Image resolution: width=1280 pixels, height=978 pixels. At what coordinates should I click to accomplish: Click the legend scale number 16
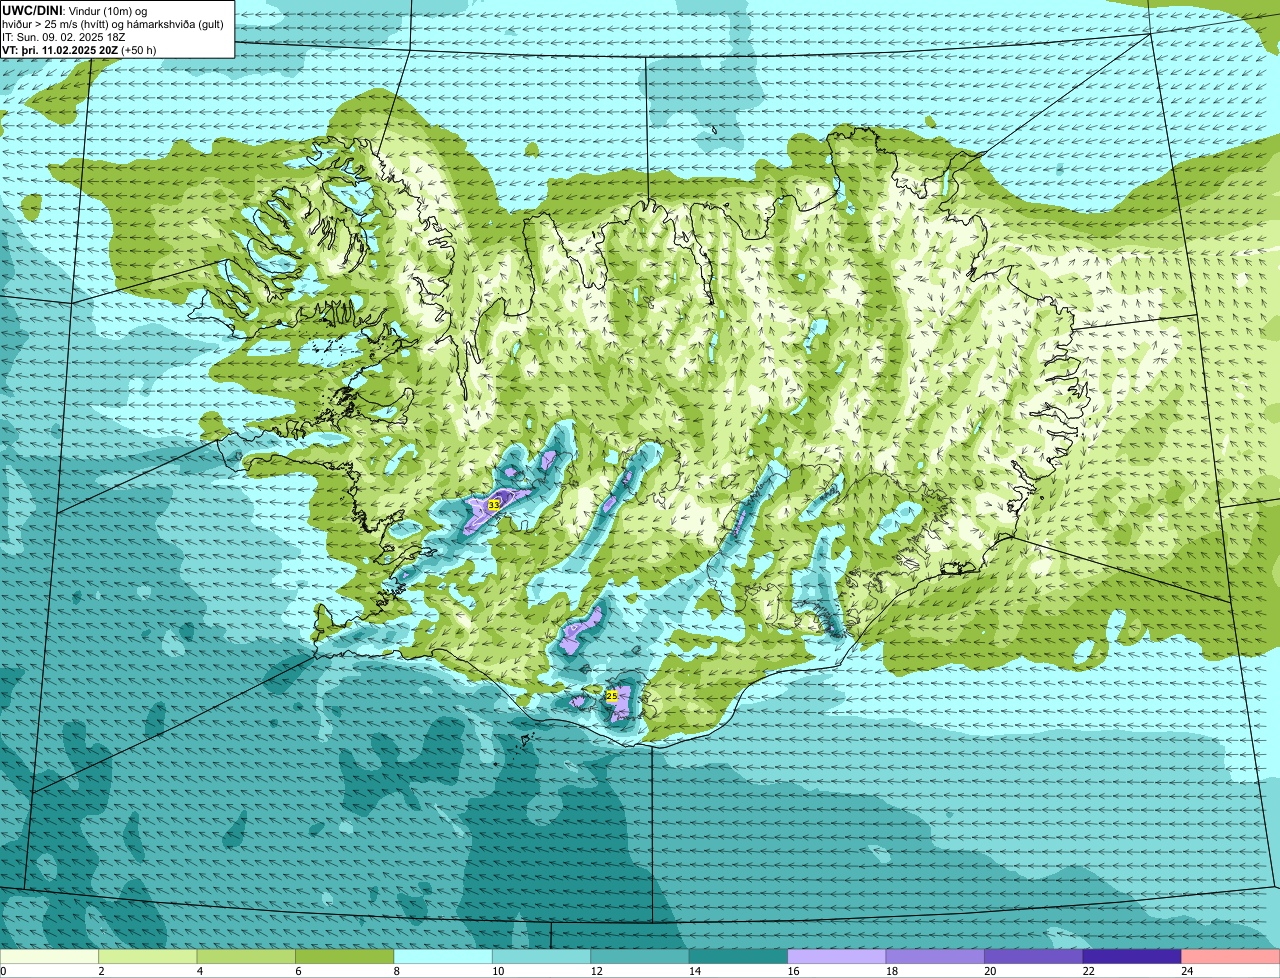[792, 971]
